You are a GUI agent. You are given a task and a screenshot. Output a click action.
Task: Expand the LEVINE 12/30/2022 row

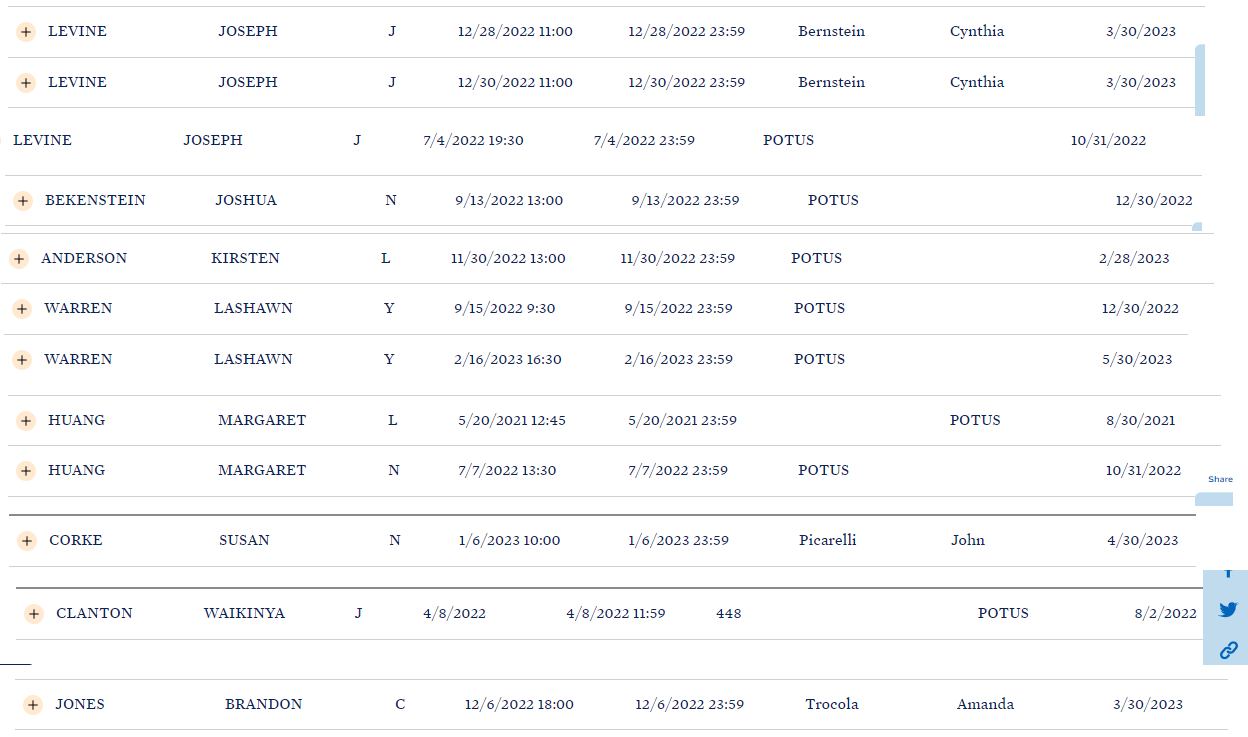click(x=26, y=83)
